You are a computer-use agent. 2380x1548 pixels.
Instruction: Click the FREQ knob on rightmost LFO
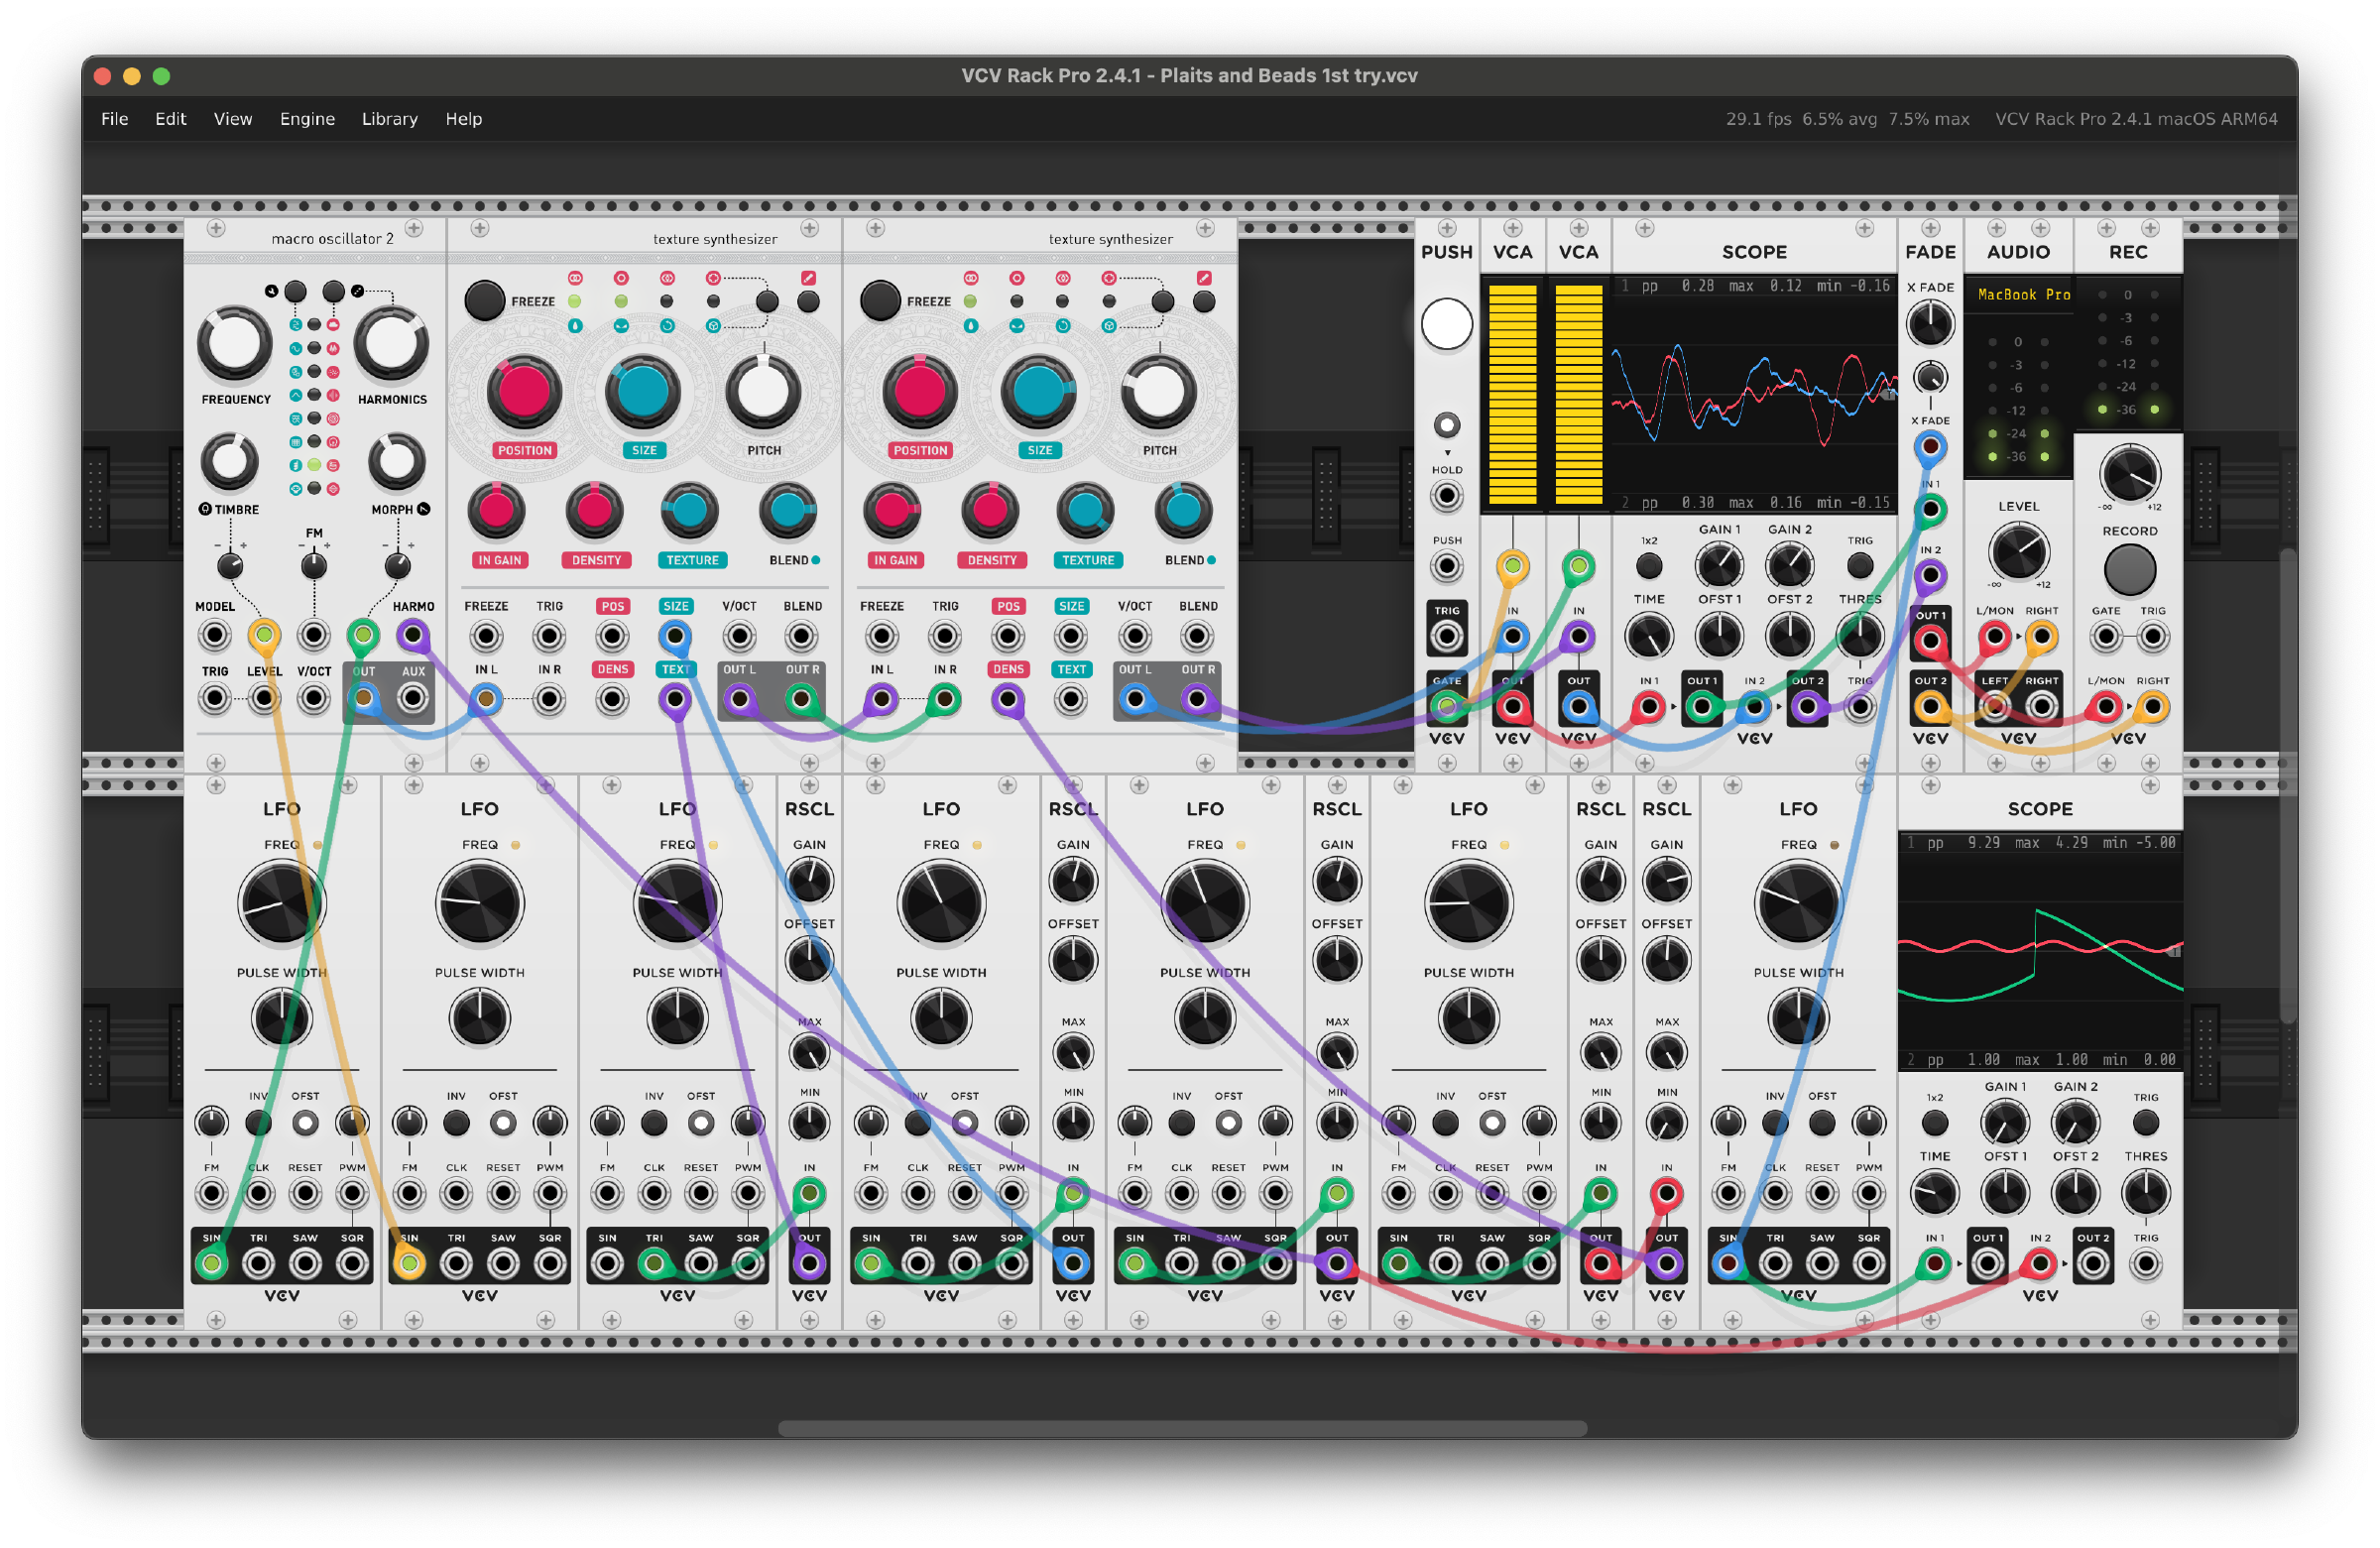pos(1797,904)
